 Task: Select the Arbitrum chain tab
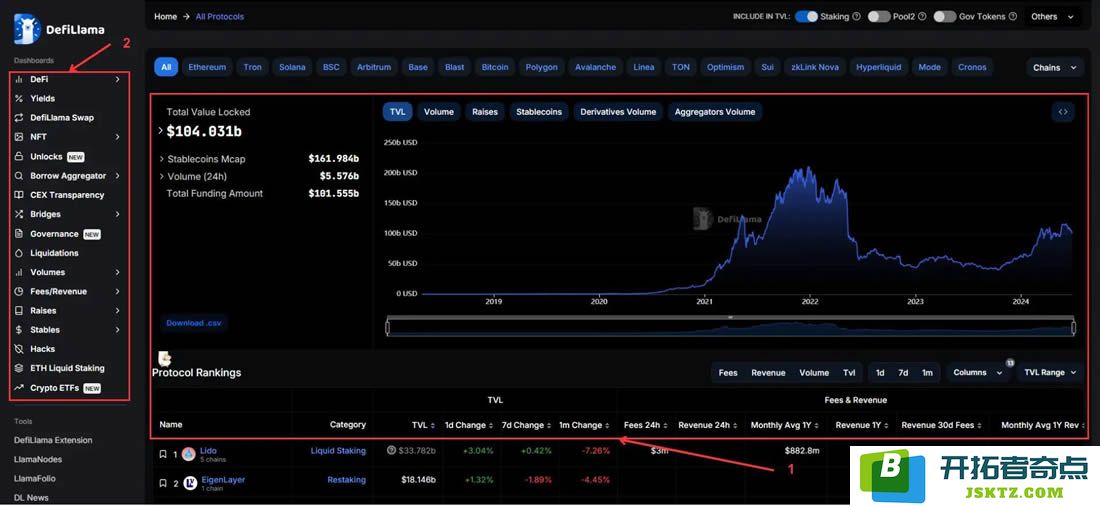373,67
